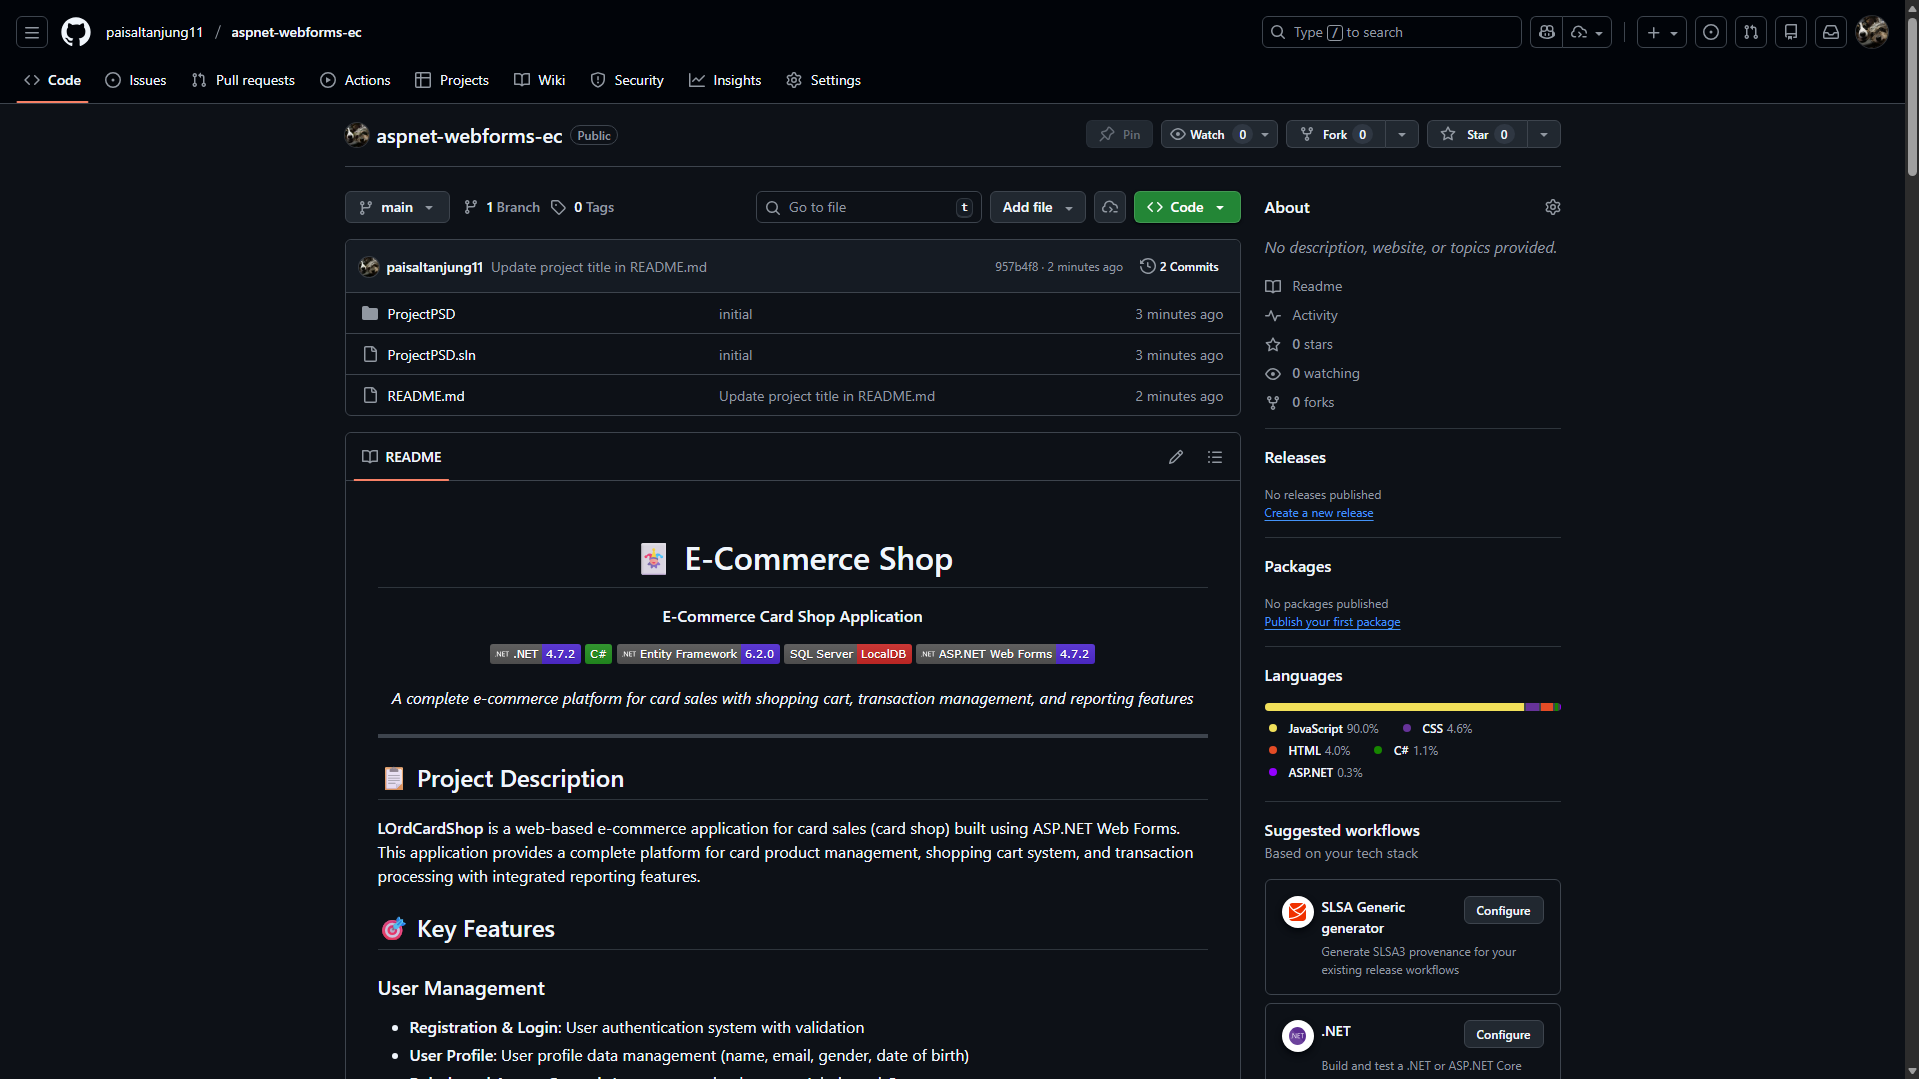Viewport: 1919px width, 1079px height.
Task: Click the tags icon next to 0 Tags
Action: click(x=558, y=207)
